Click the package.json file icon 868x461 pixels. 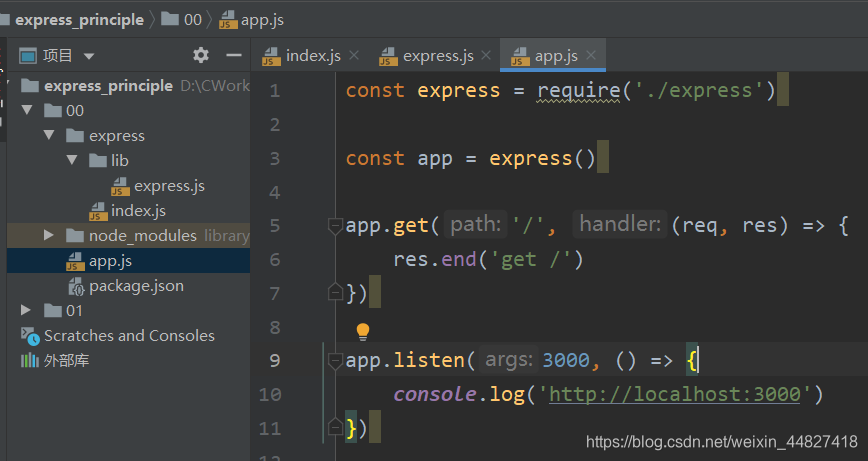(76, 286)
